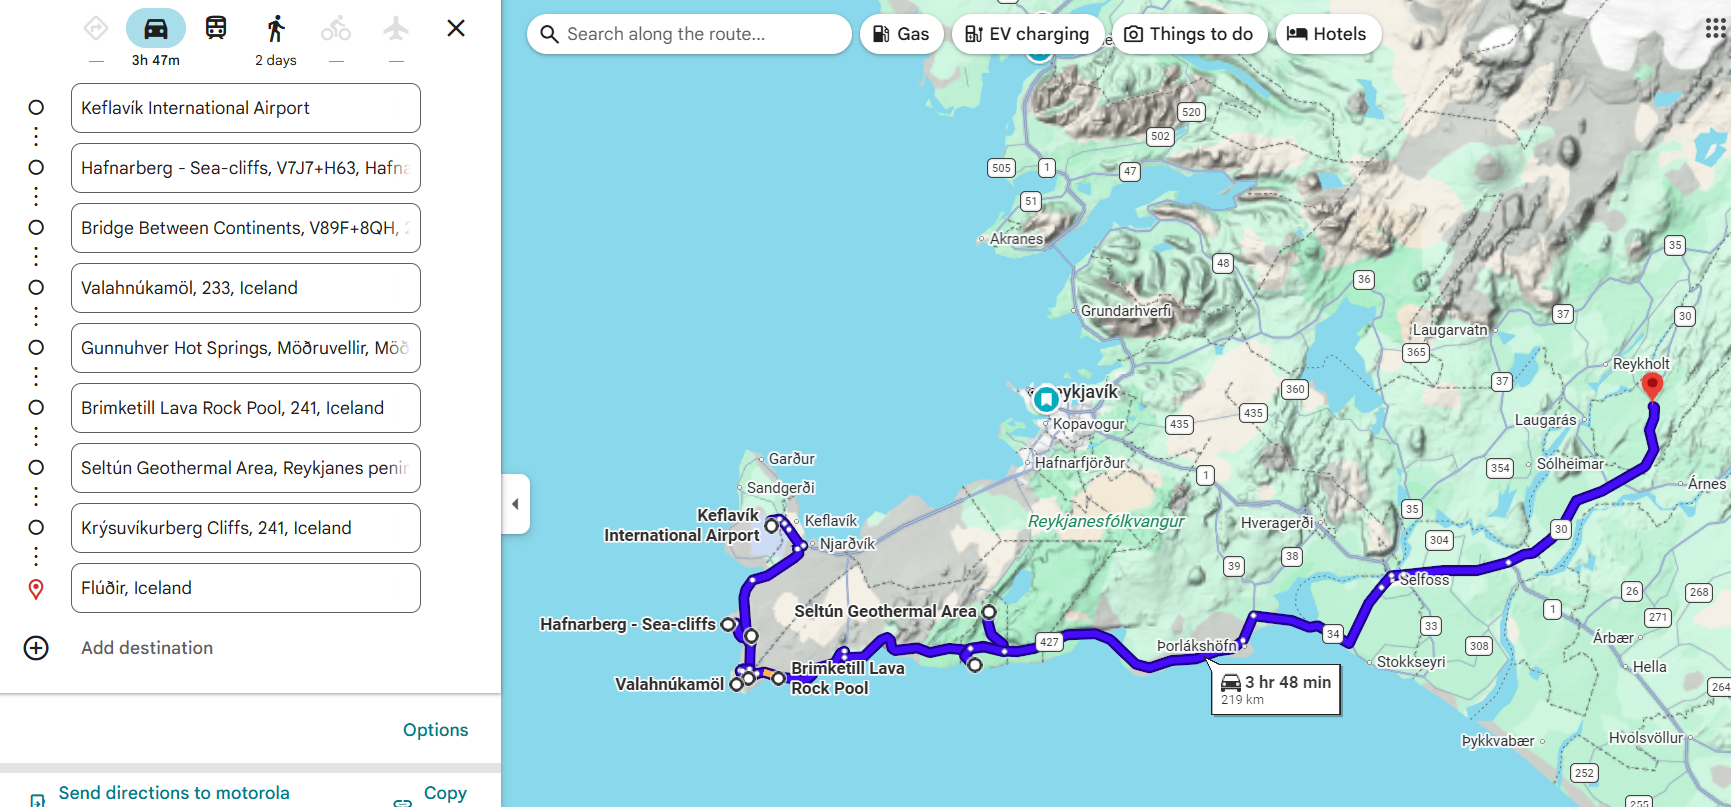Click the destination pin icon beside Flúðir row
Image resolution: width=1731 pixels, height=807 pixels.
36,589
